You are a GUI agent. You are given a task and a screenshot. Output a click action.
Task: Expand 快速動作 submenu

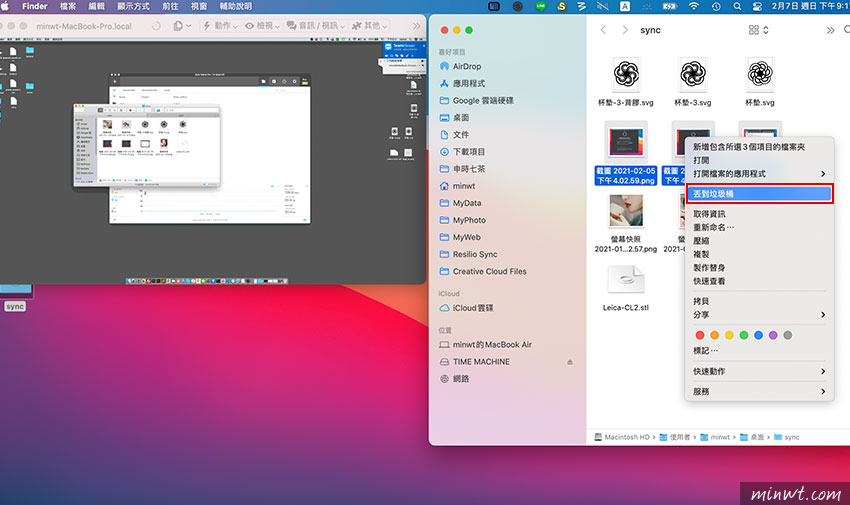(757, 371)
